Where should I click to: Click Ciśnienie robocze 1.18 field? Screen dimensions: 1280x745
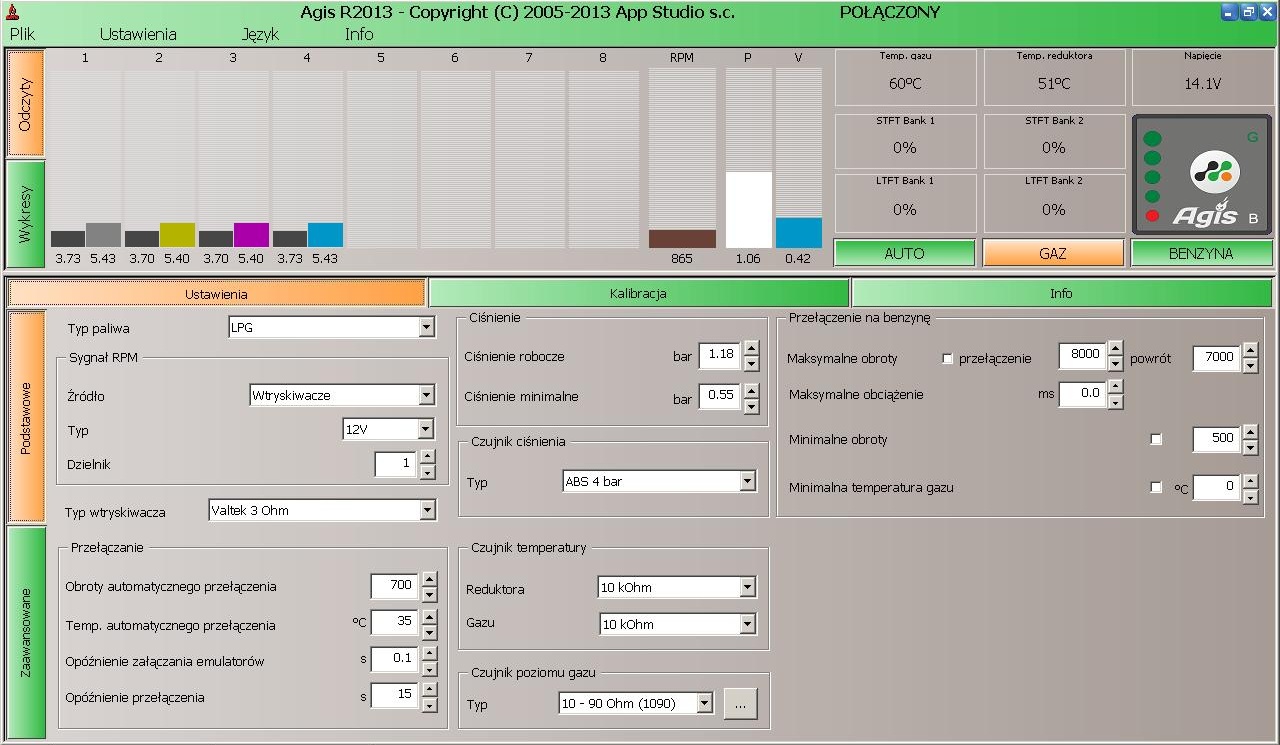coord(719,354)
